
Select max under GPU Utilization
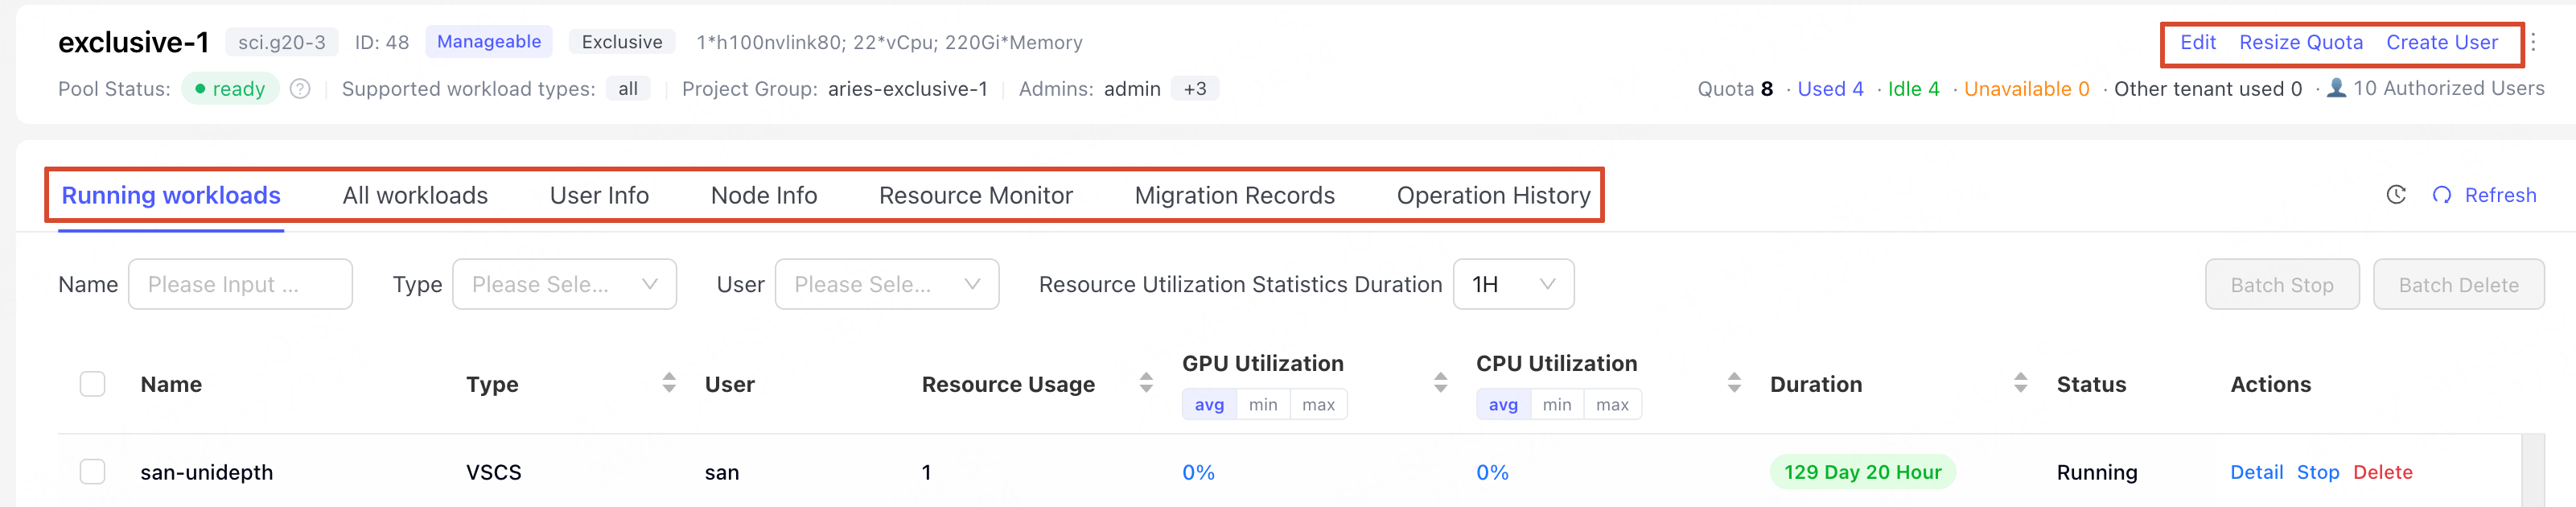tap(1318, 405)
